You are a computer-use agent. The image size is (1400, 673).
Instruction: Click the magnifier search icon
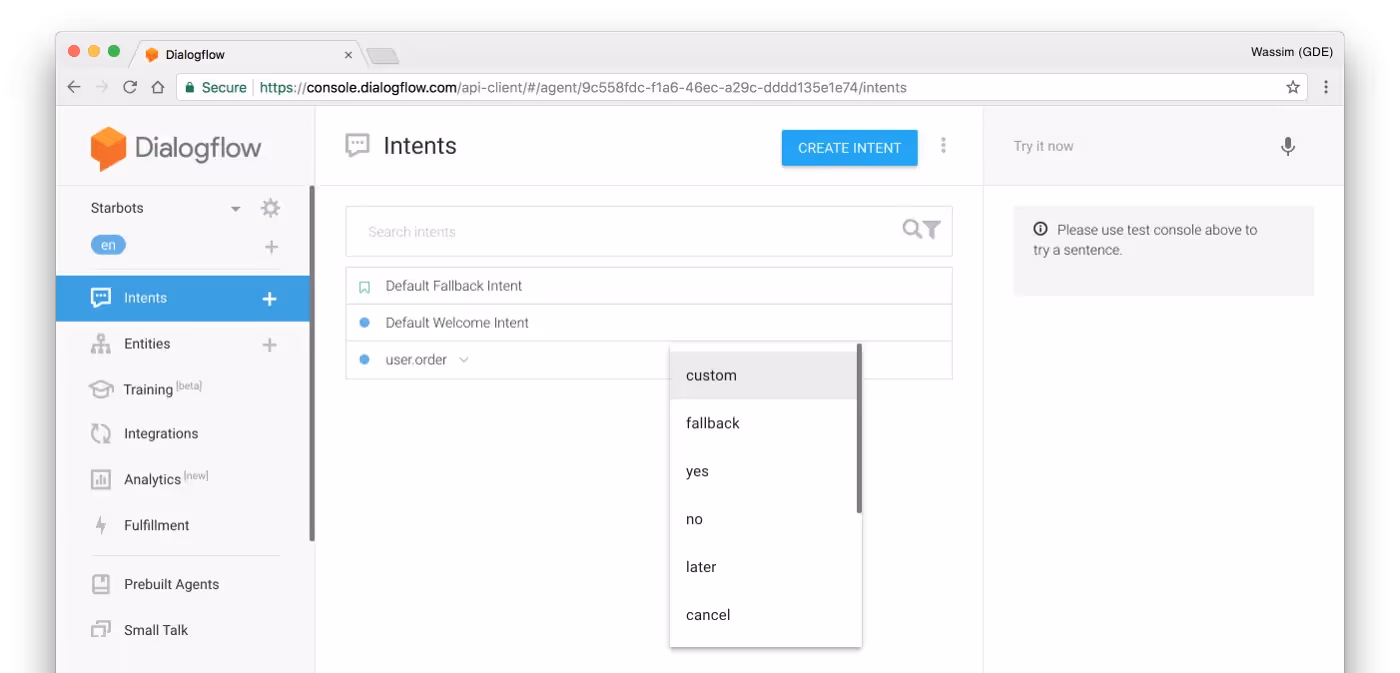912,229
